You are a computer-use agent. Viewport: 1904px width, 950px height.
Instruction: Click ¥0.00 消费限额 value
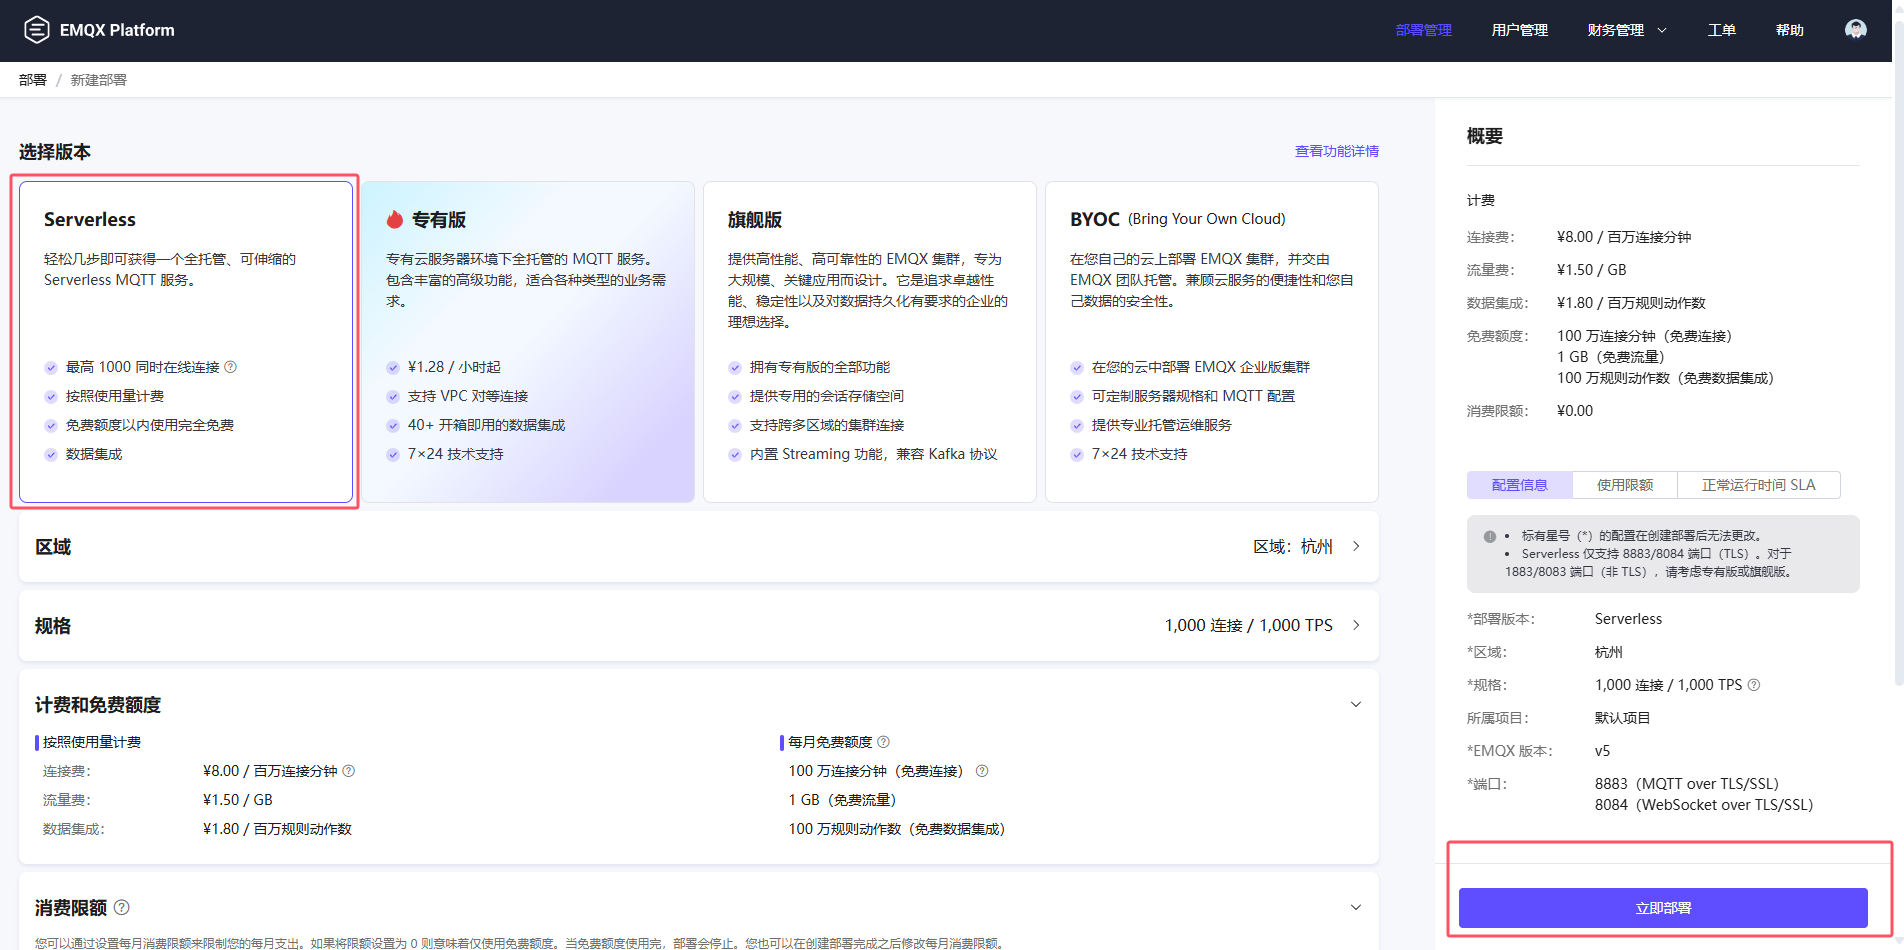(x=1575, y=411)
